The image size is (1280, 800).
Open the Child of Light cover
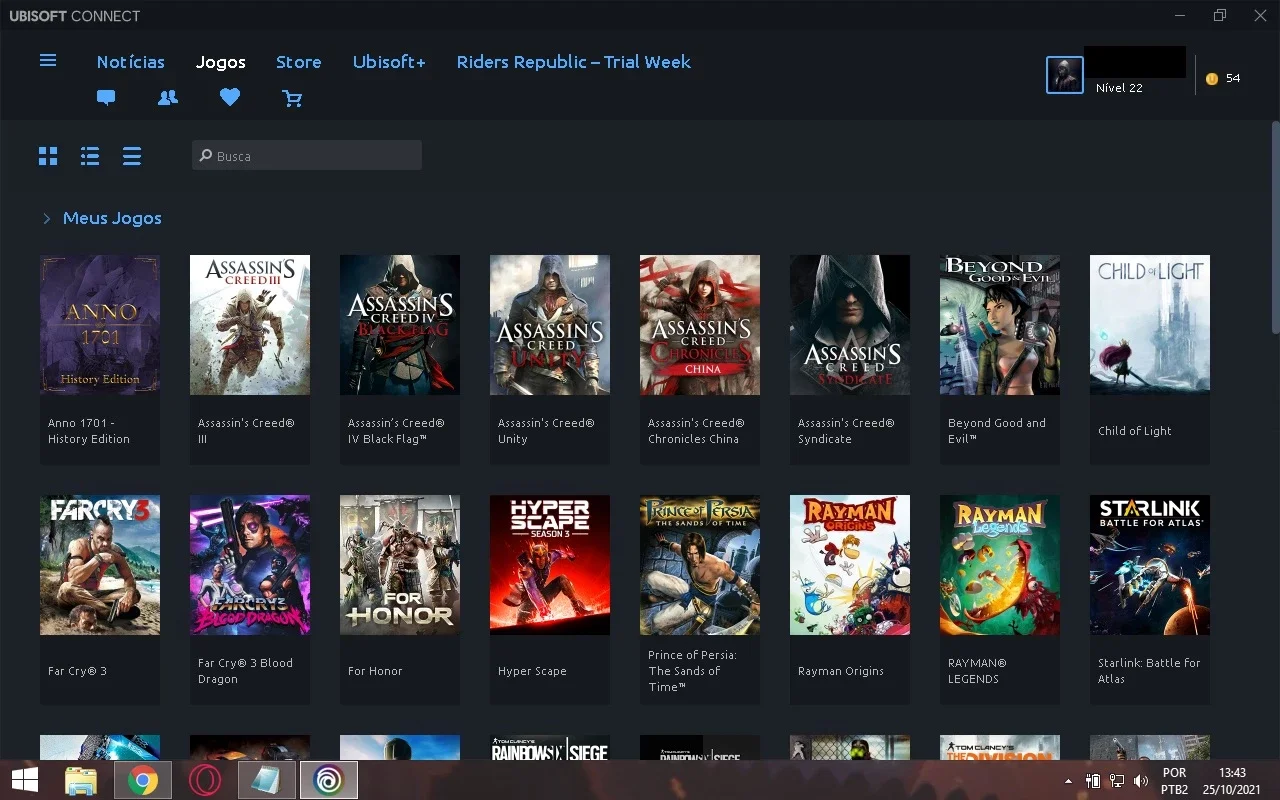point(1150,324)
